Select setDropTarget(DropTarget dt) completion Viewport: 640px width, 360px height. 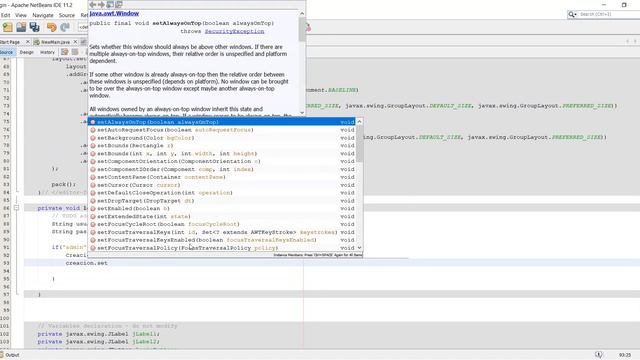[x=222, y=201]
